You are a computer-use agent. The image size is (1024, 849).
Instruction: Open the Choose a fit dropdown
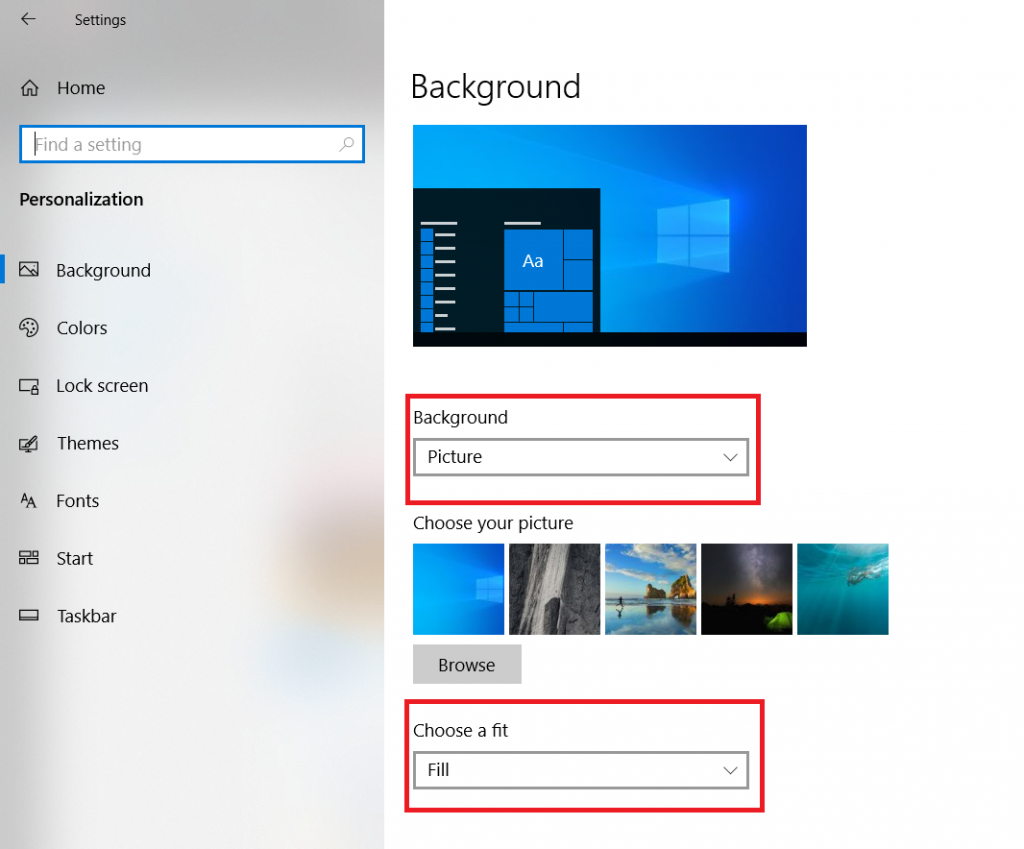click(581, 770)
